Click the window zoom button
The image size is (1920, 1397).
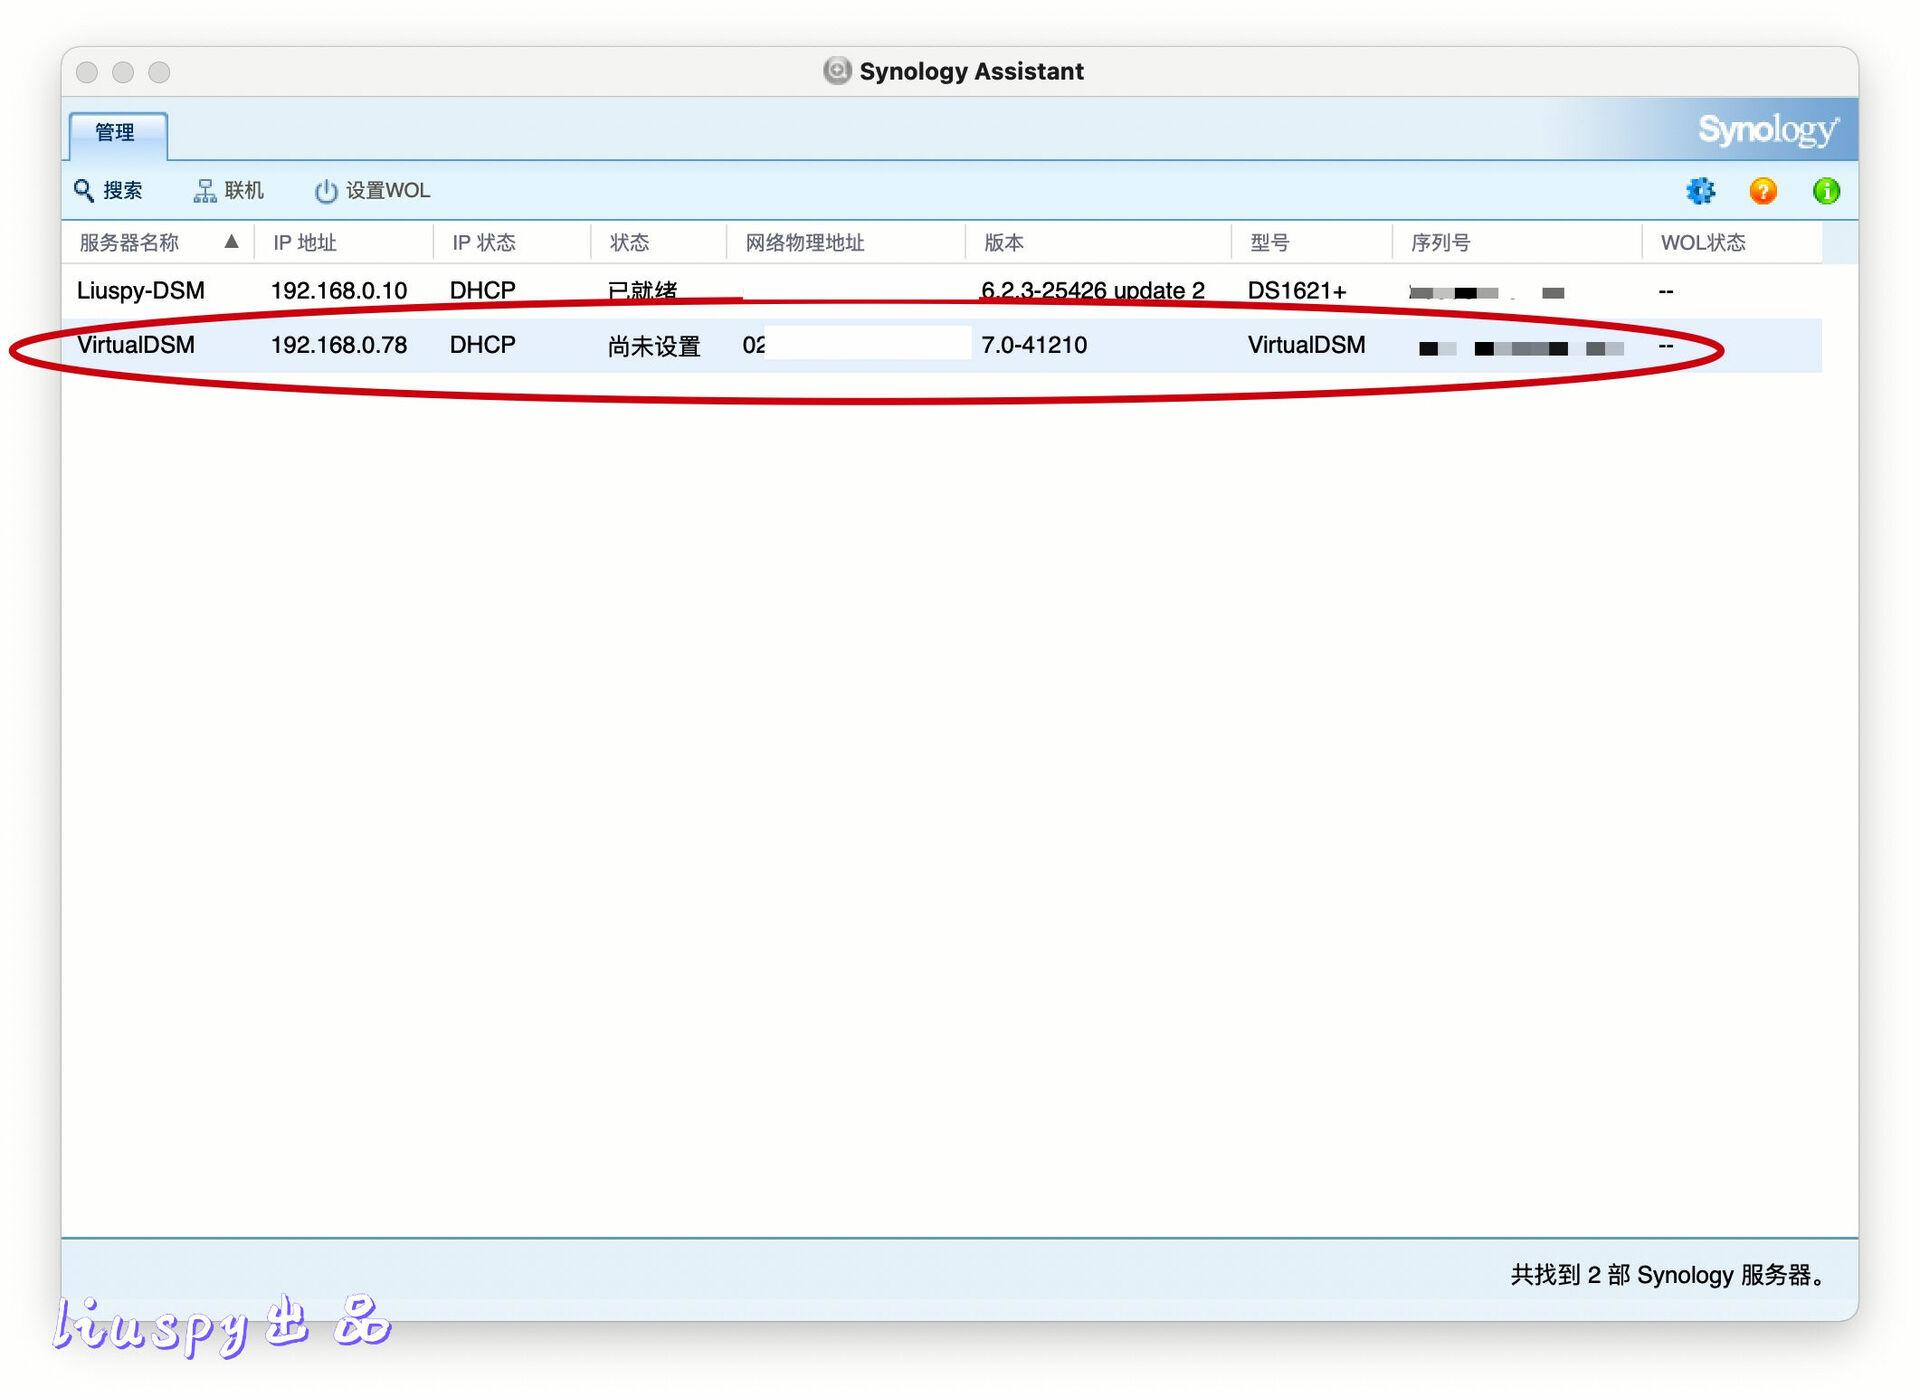159,72
